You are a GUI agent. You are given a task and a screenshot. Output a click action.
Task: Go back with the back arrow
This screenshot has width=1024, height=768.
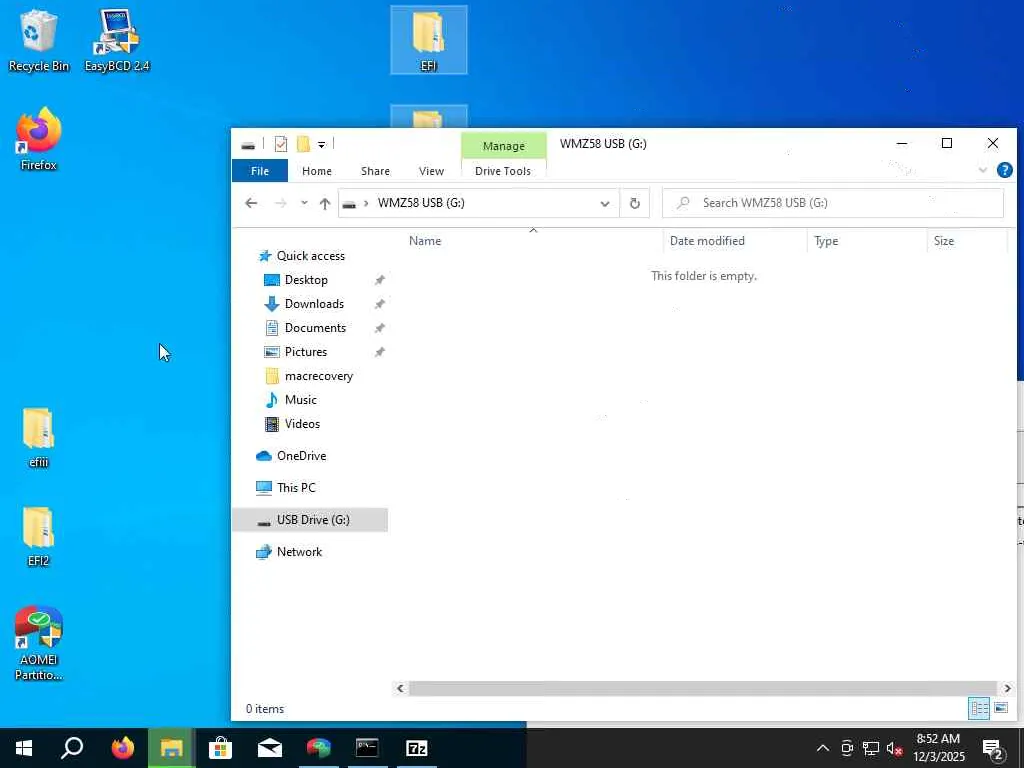[x=251, y=203]
